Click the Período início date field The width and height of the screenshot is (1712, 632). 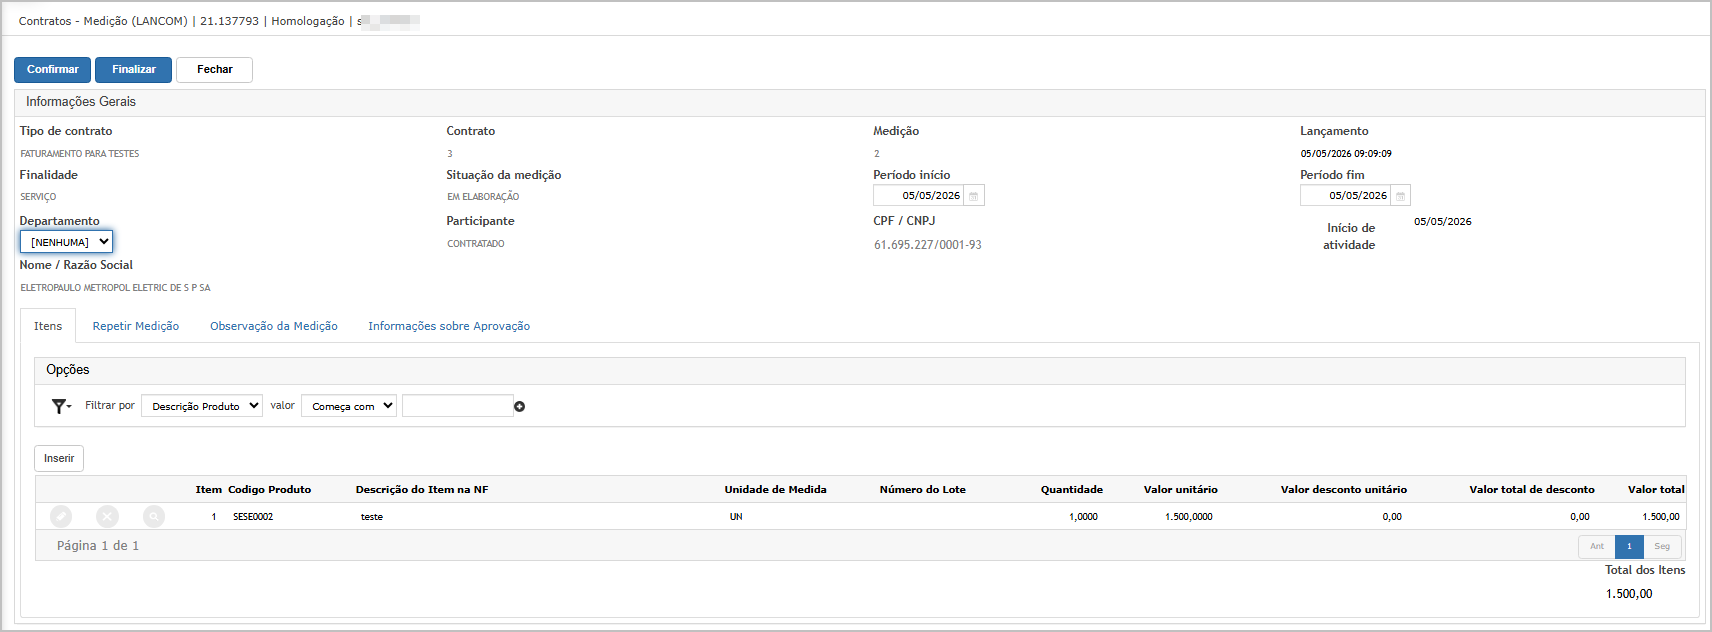[918, 196]
